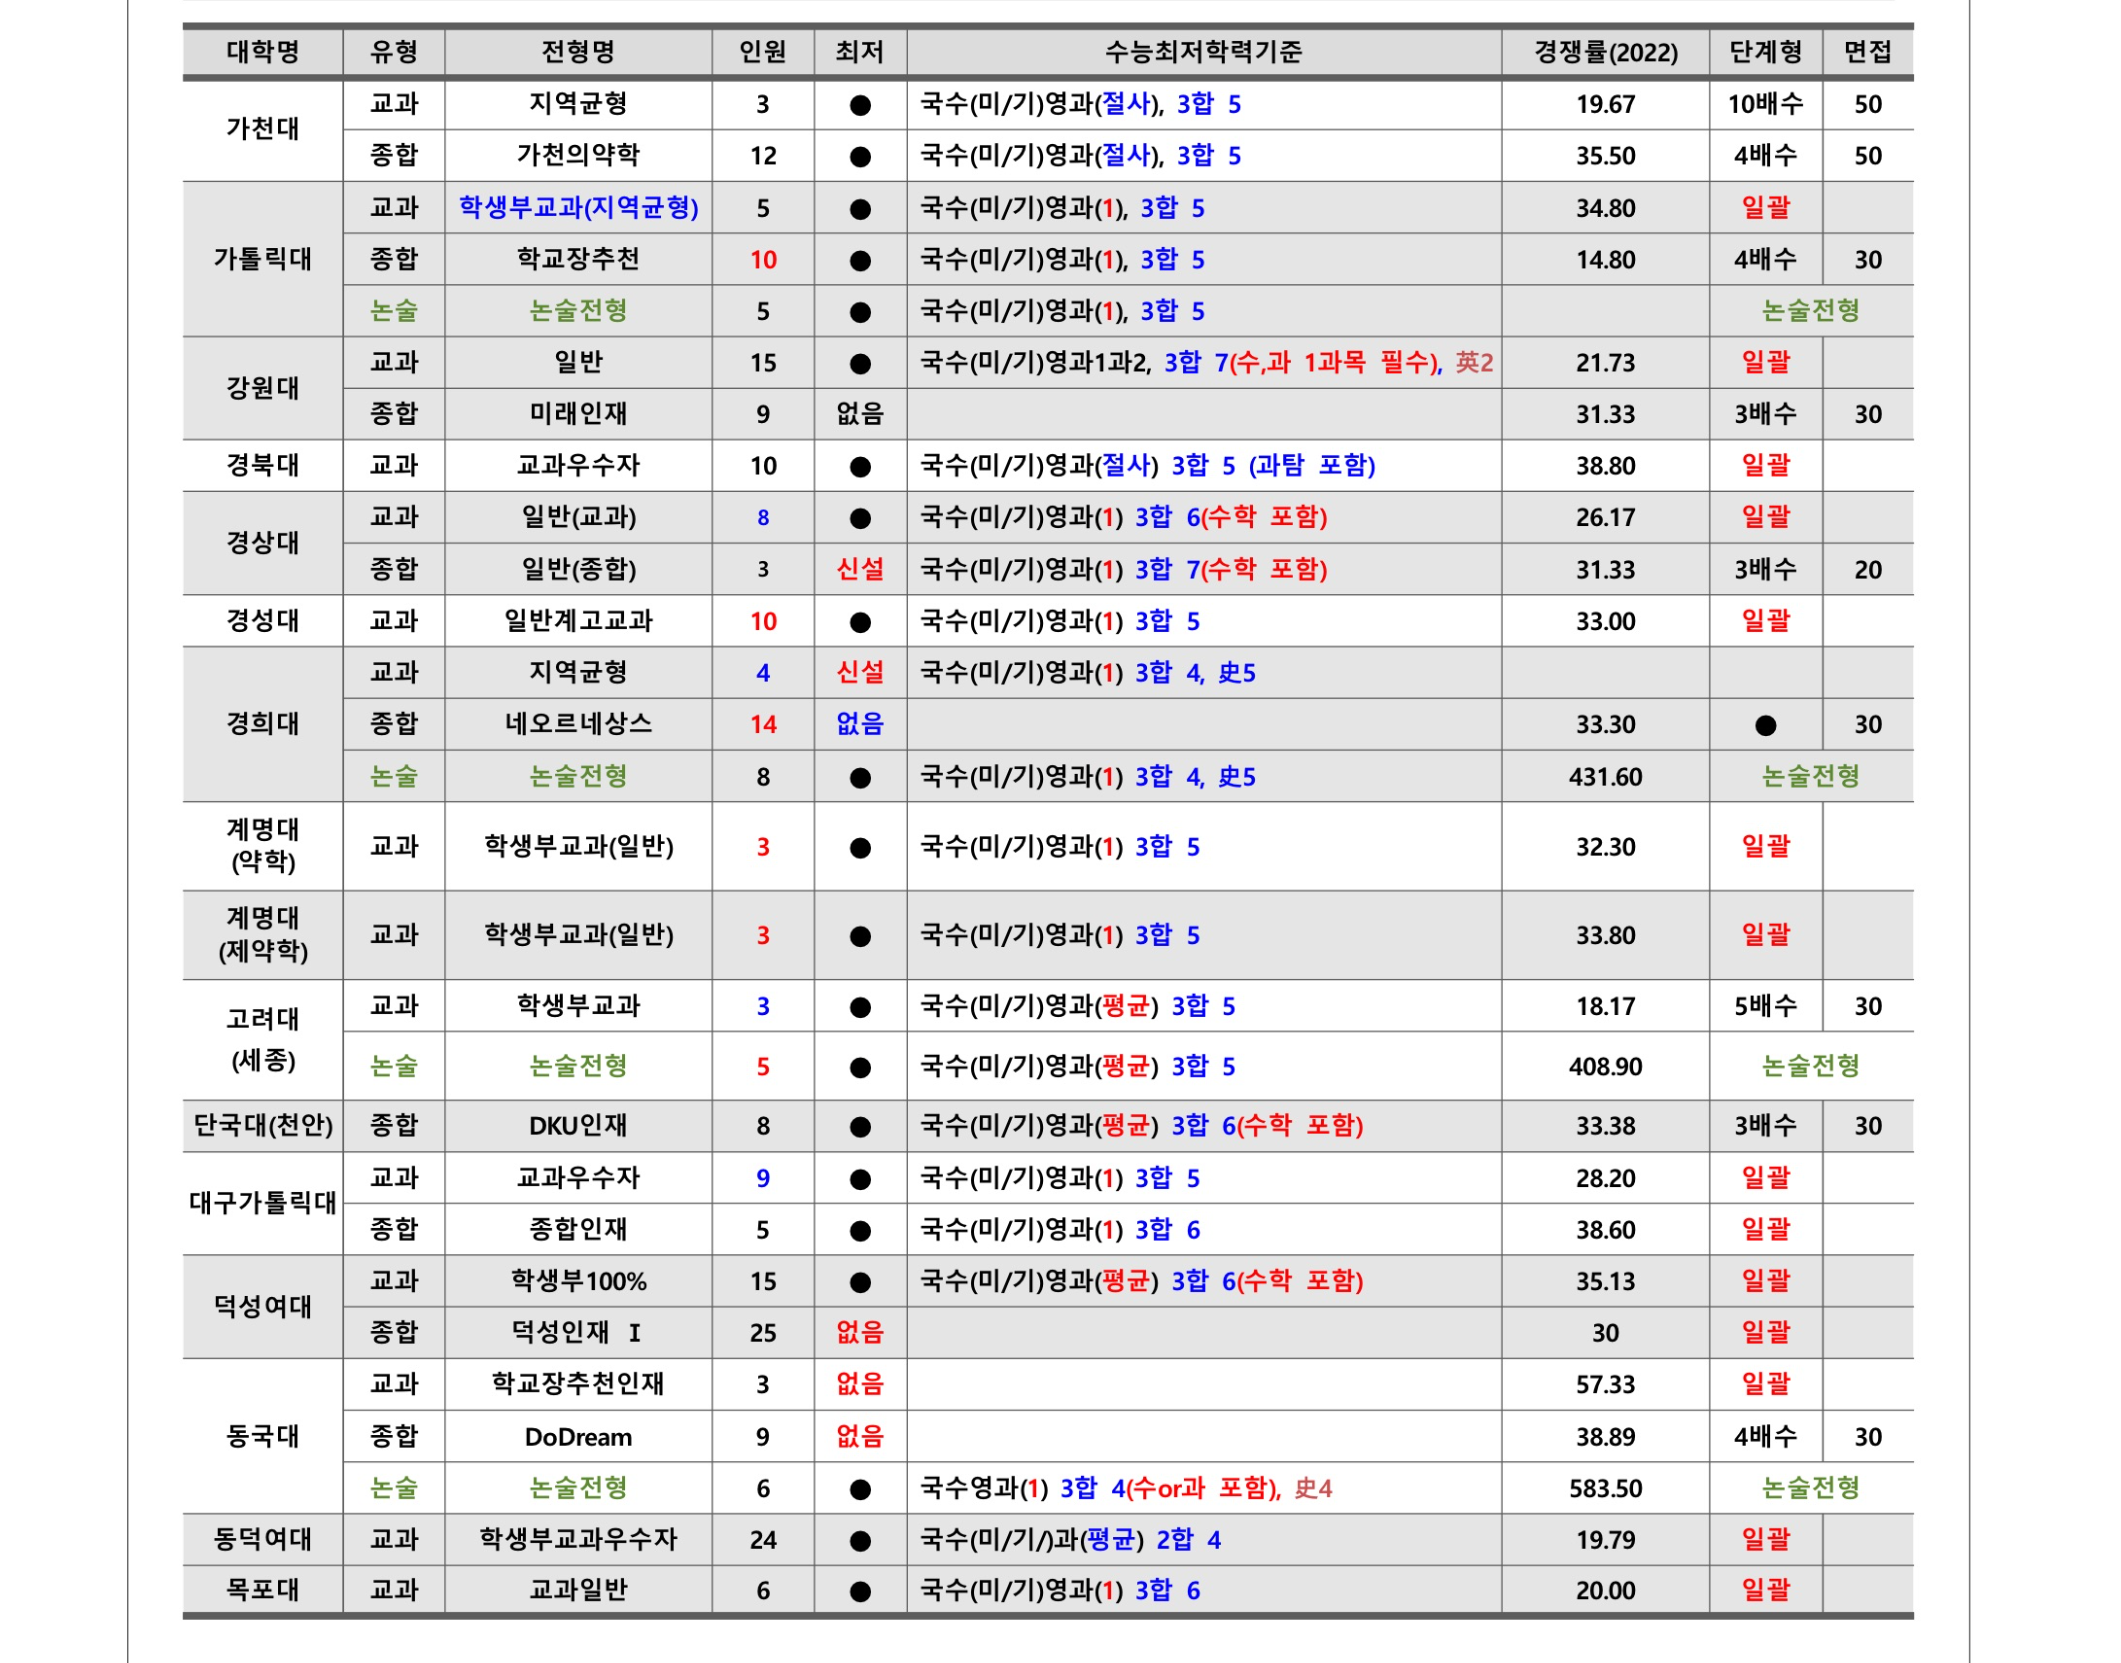Click the 583.50 competition rate value

(x=1605, y=1488)
